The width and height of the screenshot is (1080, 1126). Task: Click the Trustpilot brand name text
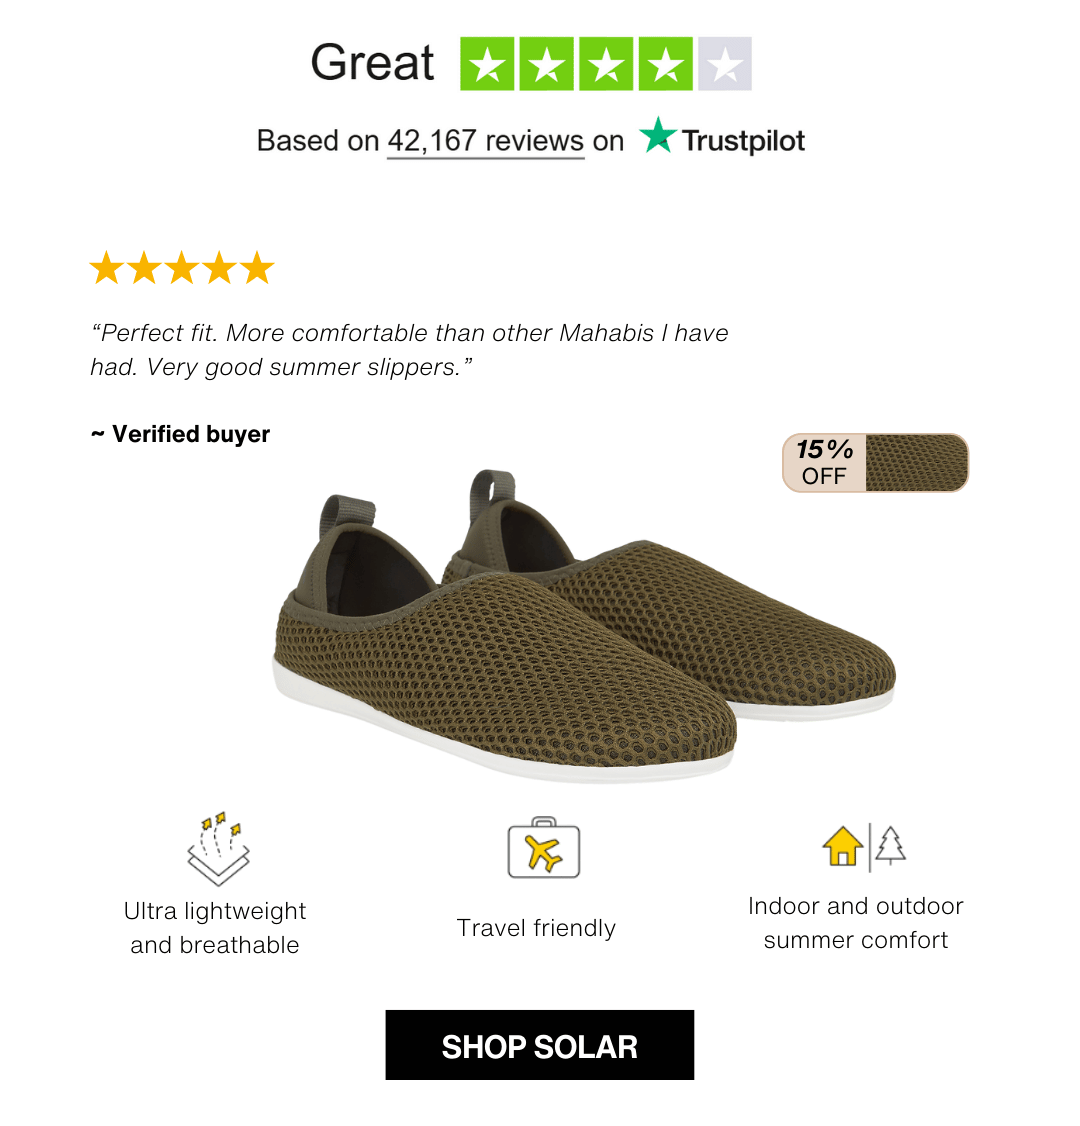[743, 141]
